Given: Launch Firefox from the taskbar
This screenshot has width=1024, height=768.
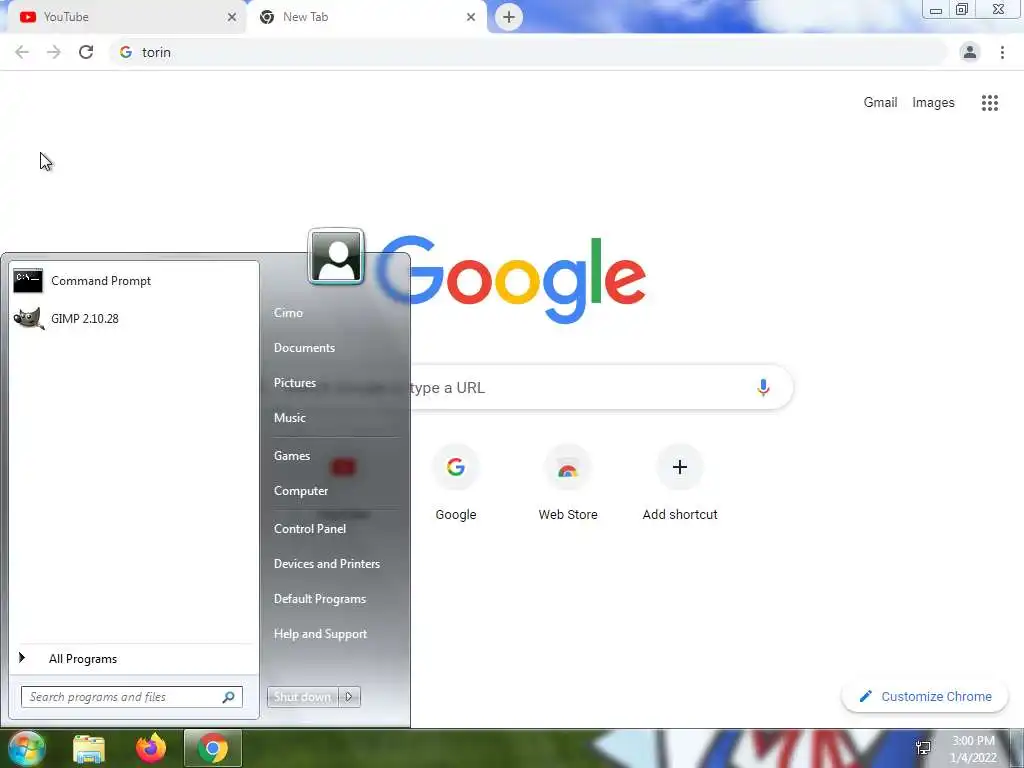Looking at the screenshot, I should pos(151,748).
